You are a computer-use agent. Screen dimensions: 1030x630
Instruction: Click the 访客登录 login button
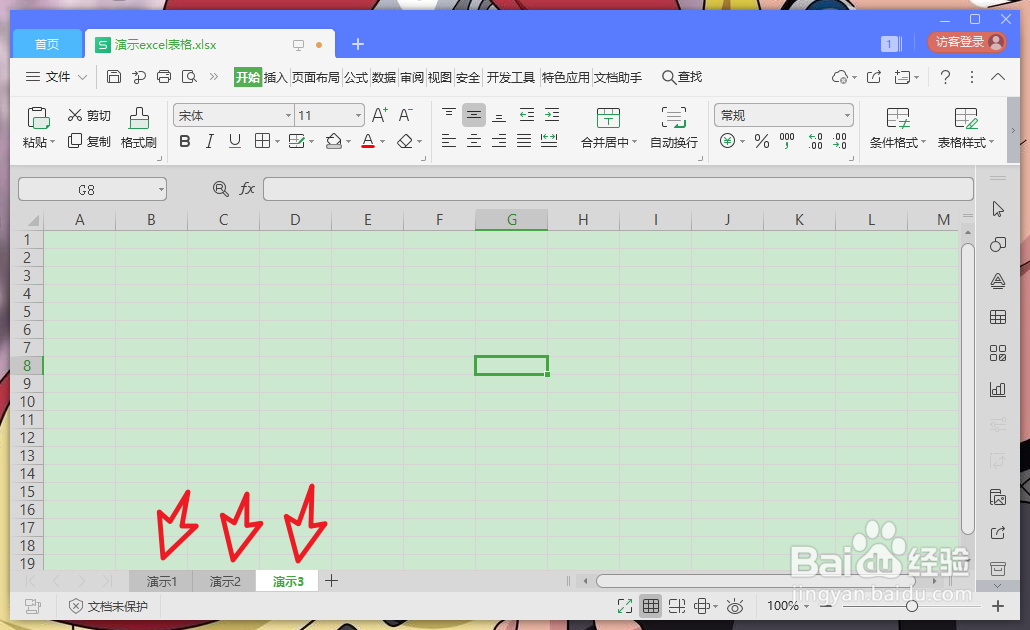pyautogui.click(x=960, y=43)
